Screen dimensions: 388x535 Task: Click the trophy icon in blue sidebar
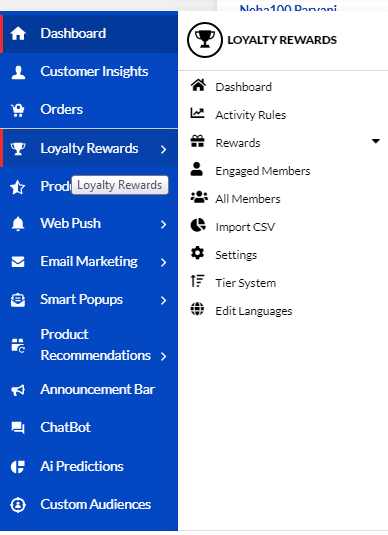(x=18, y=149)
